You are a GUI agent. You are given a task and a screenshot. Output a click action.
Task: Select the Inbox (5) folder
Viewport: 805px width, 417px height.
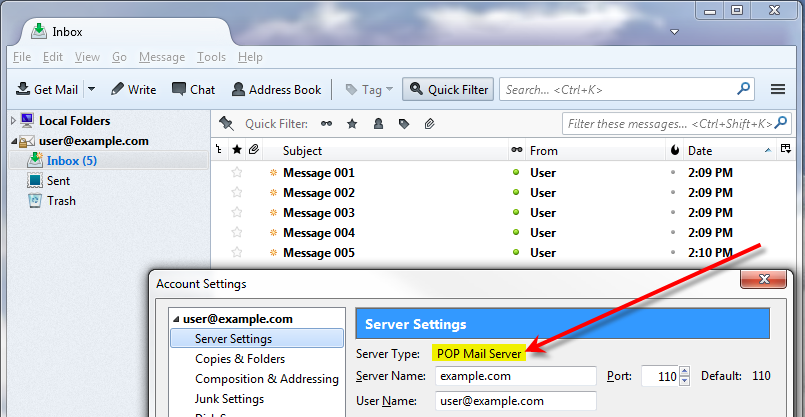(109, 161)
